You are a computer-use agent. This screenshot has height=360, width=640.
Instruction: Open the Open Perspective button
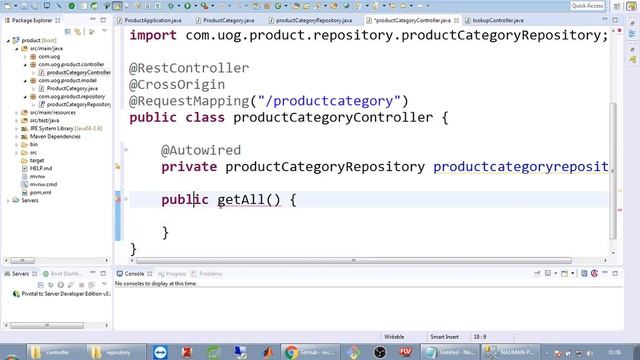(x=617, y=6)
